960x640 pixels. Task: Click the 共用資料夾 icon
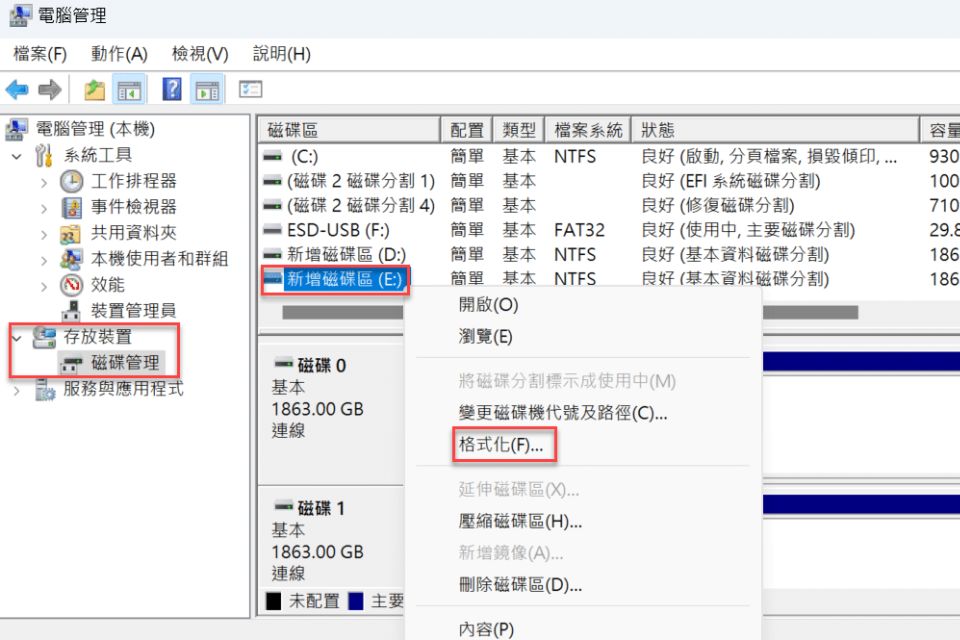click(71, 233)
